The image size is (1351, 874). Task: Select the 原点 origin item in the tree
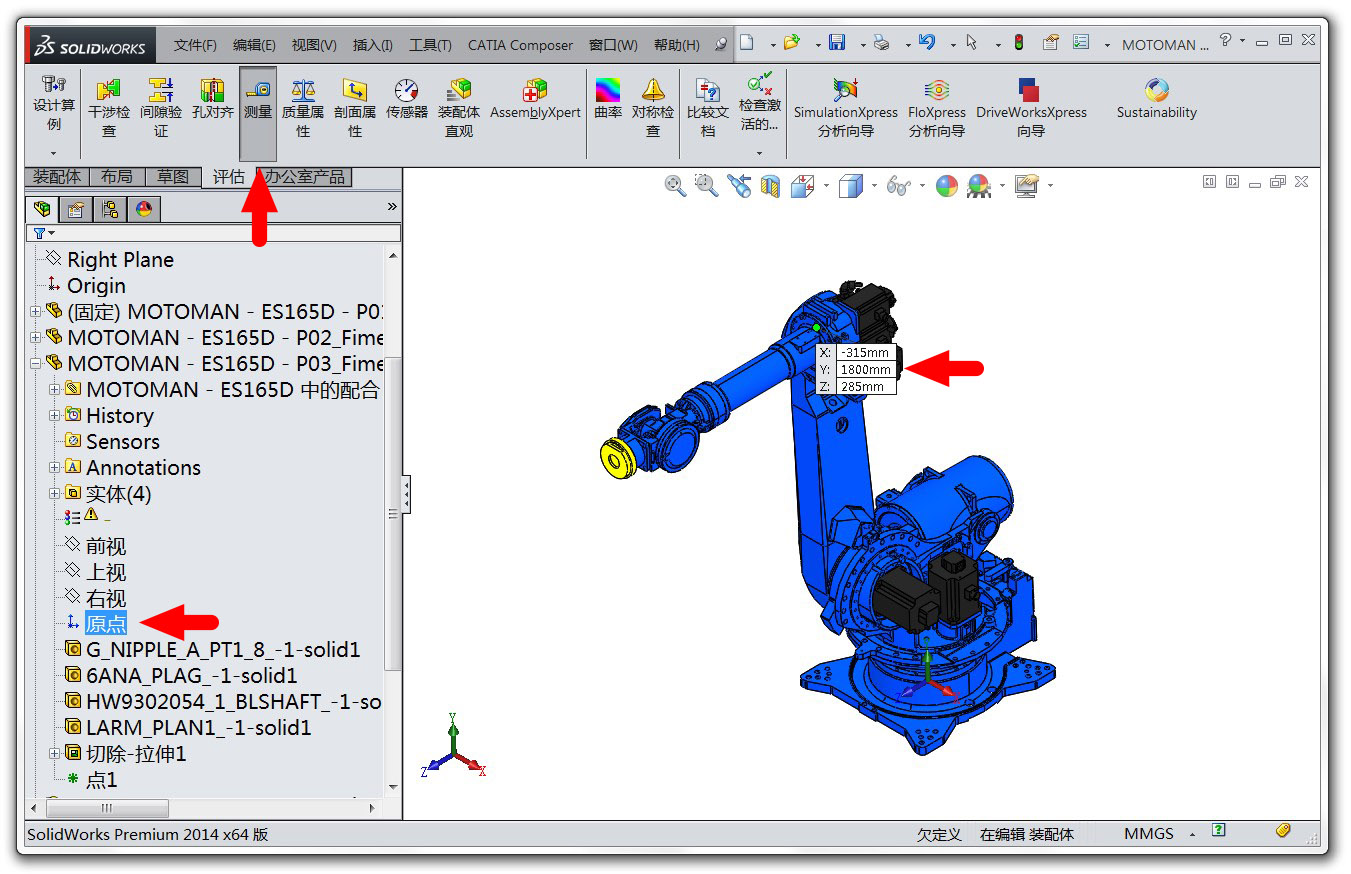[x=106, y=624]
